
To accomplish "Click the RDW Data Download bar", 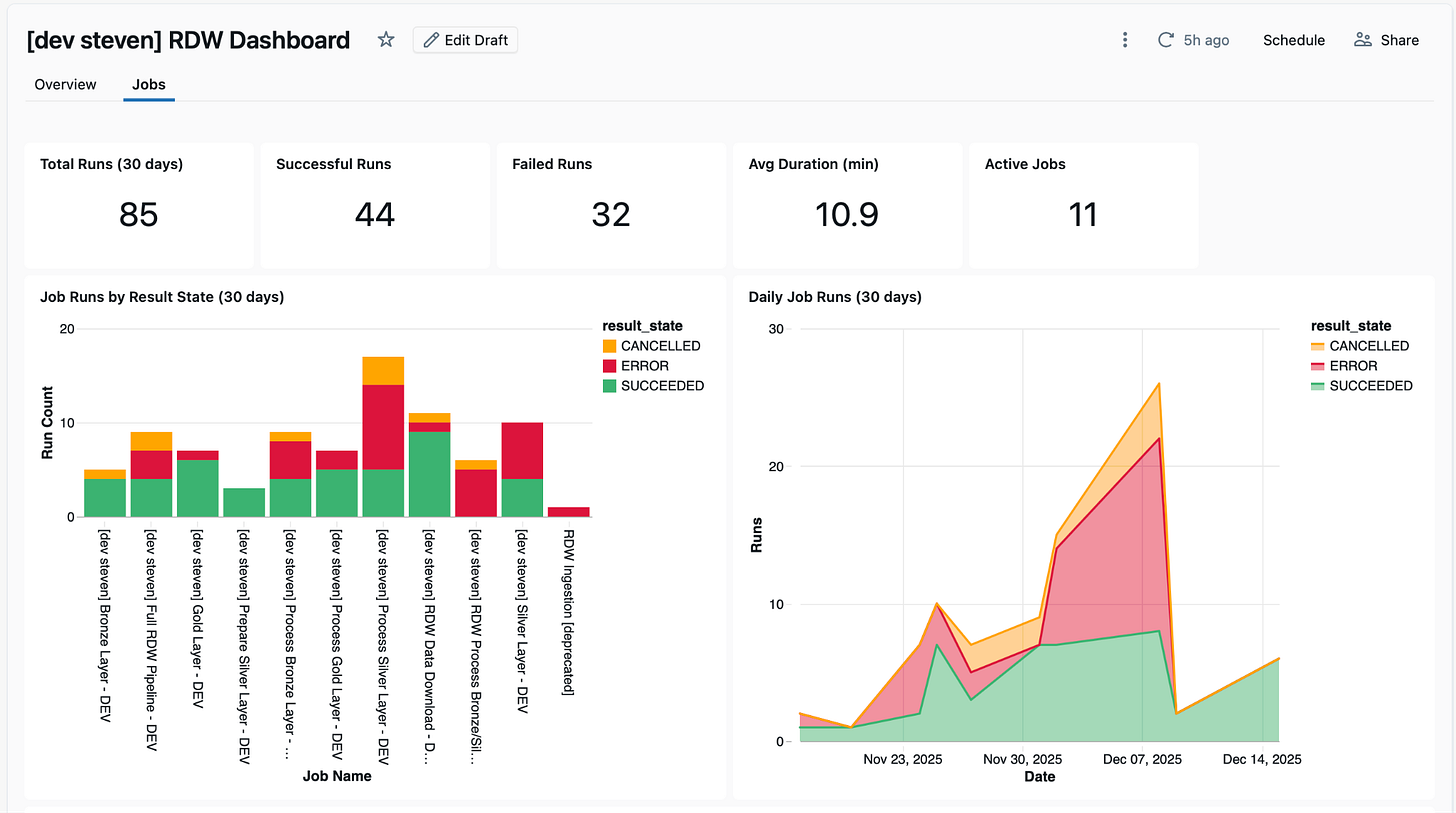I will tap(431, 465).
